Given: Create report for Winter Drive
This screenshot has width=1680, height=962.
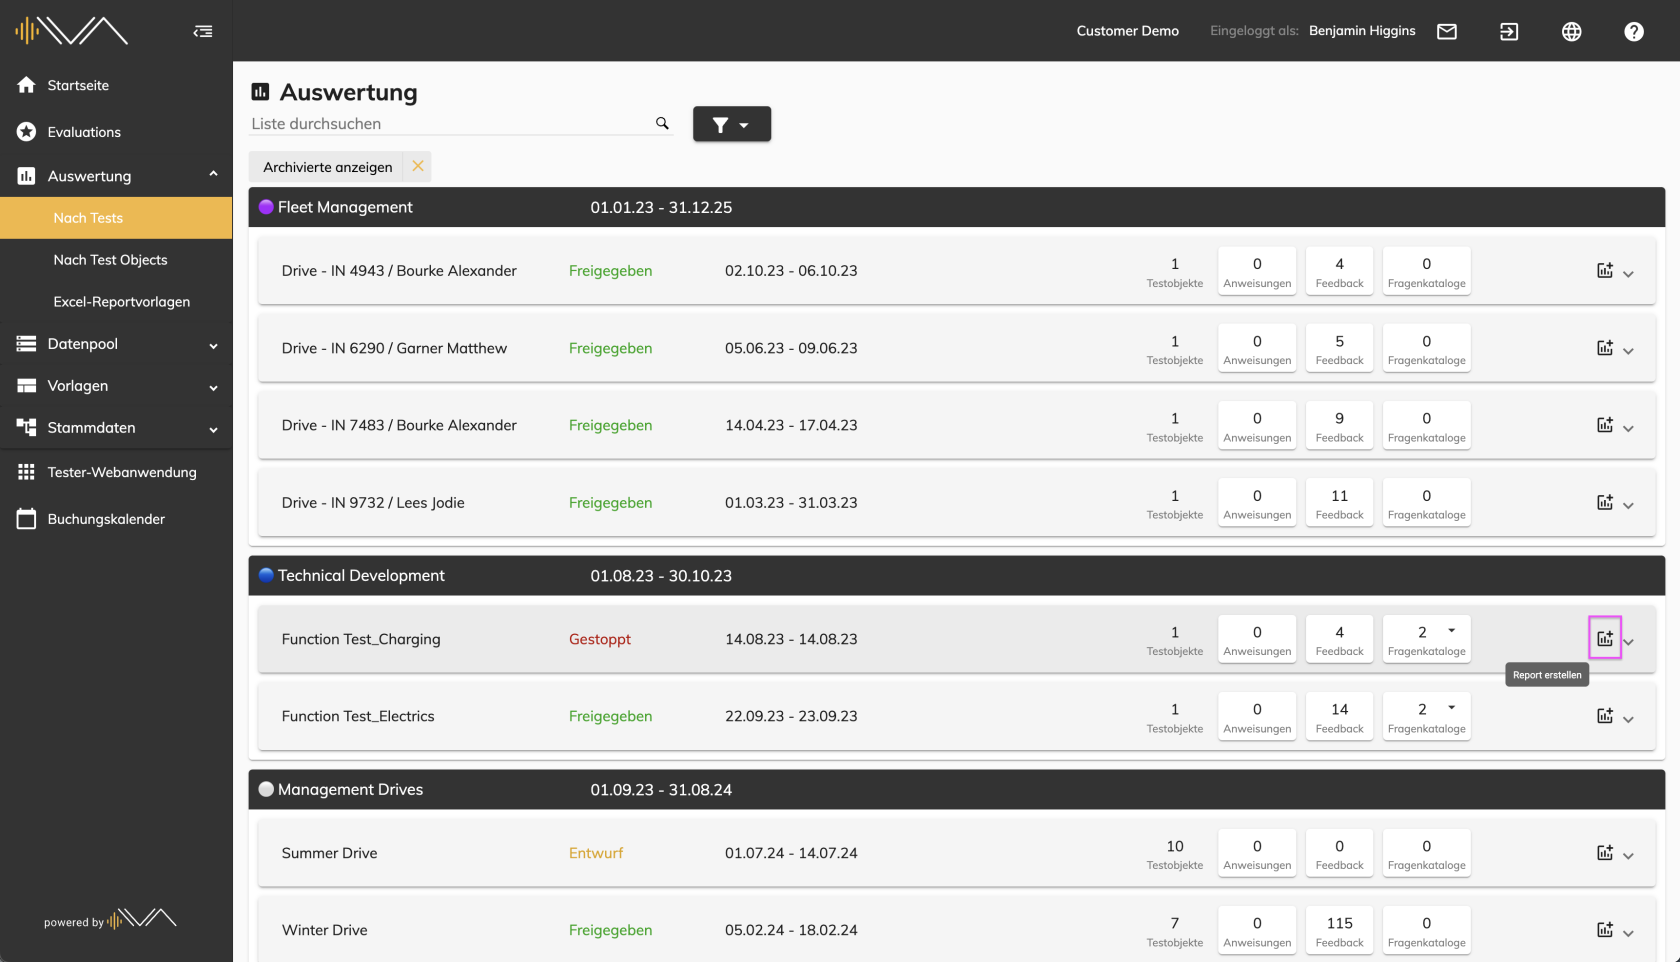Looking at the screenshot, I should click(x=1605, y=930).
